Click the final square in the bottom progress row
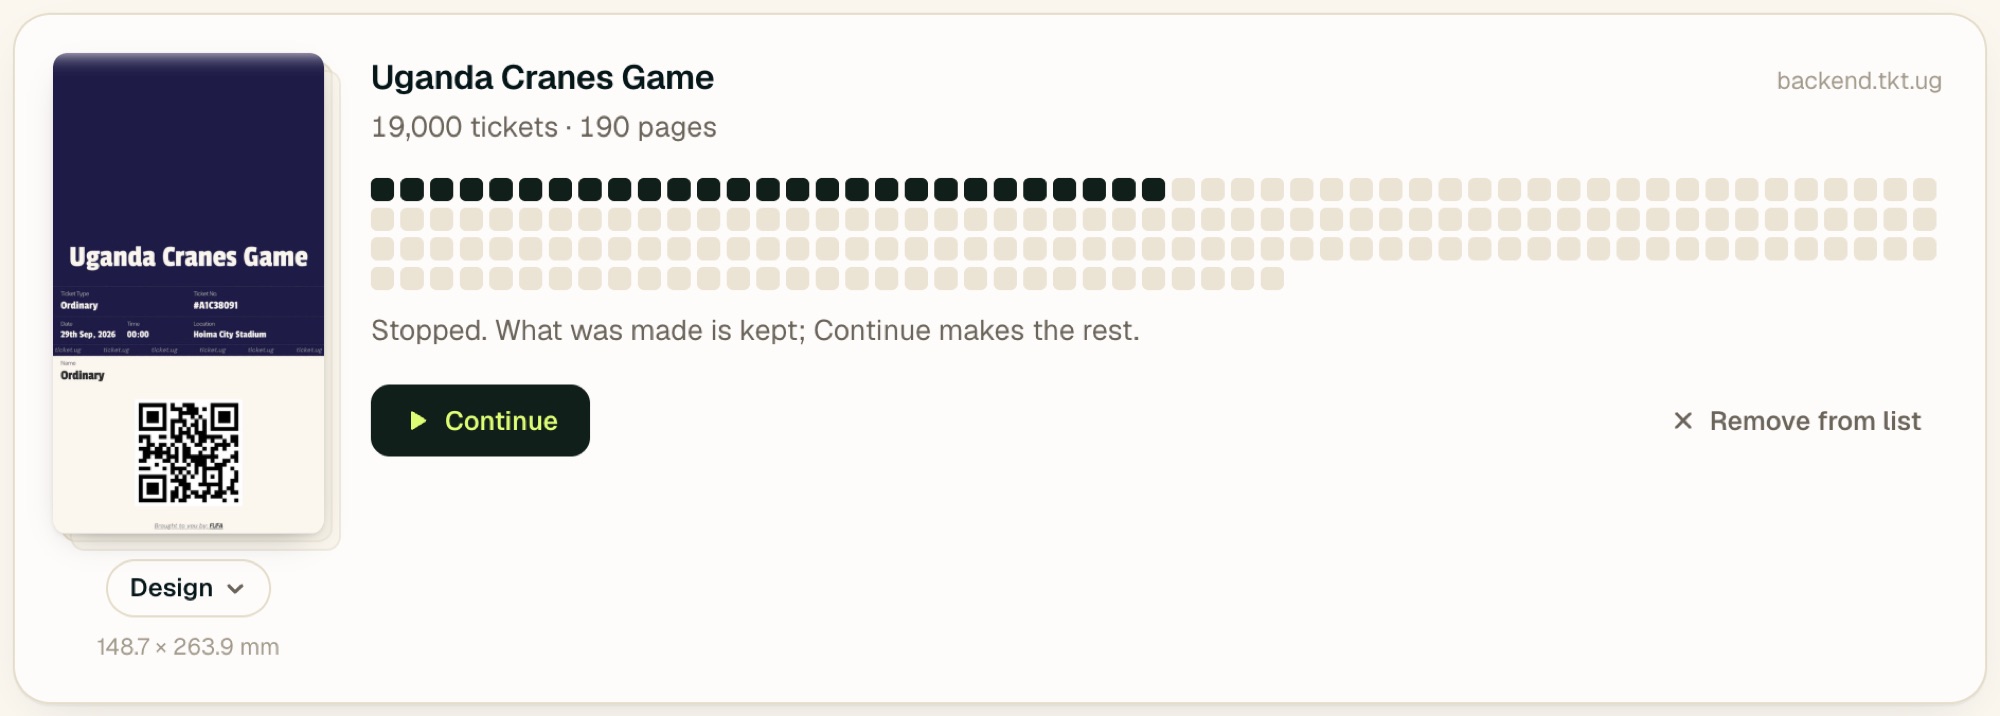 (1272, 278)
